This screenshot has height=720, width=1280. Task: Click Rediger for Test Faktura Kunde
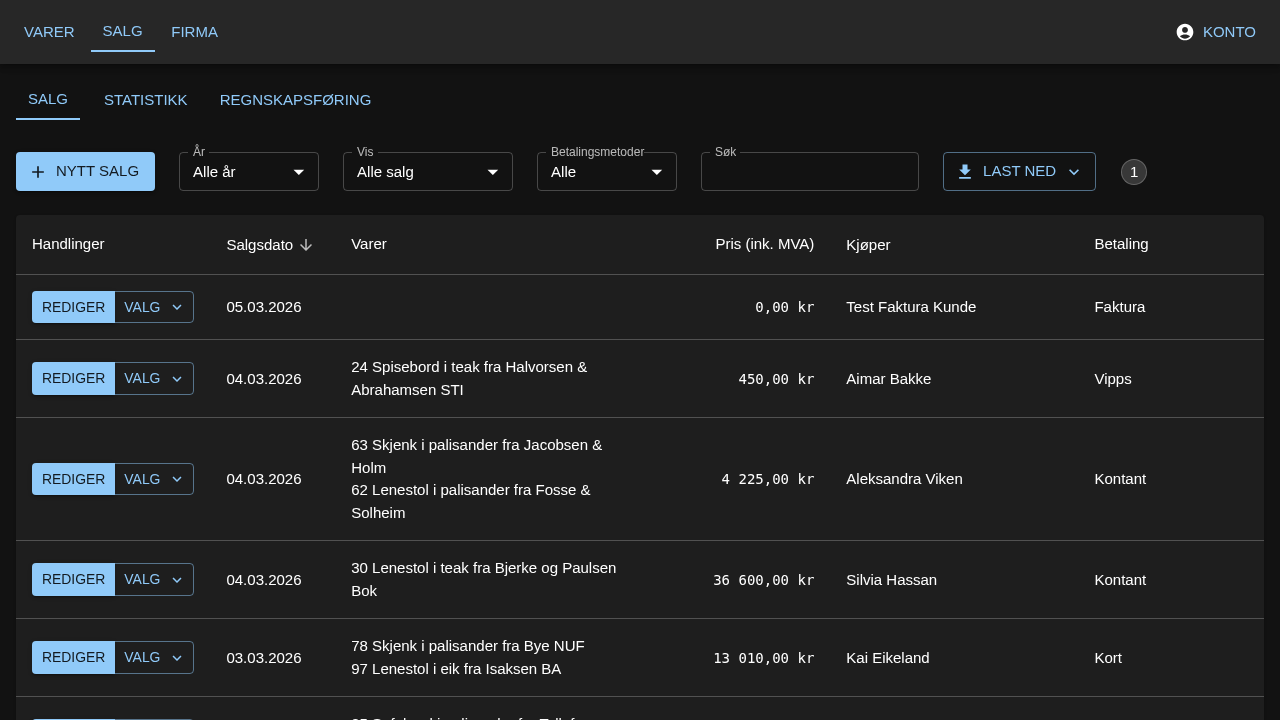click(x=73, y=307)
